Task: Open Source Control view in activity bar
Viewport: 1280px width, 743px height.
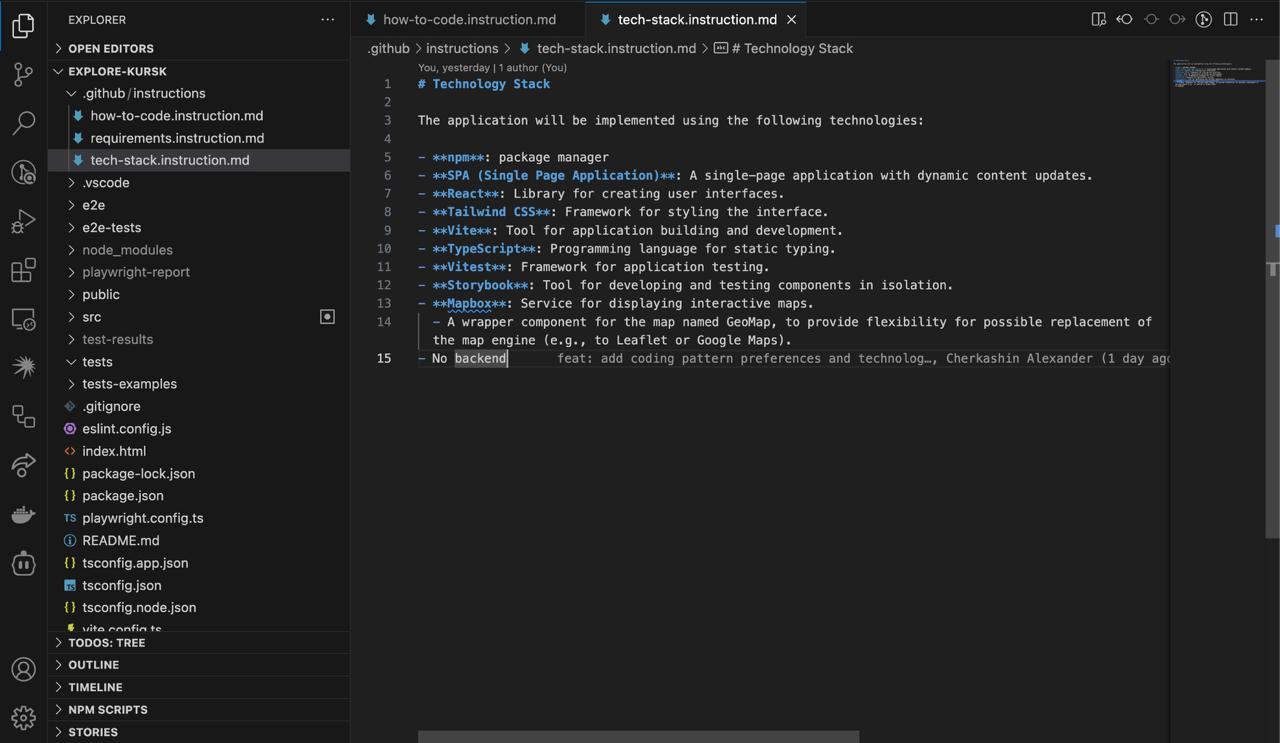Action: (23, 74)
